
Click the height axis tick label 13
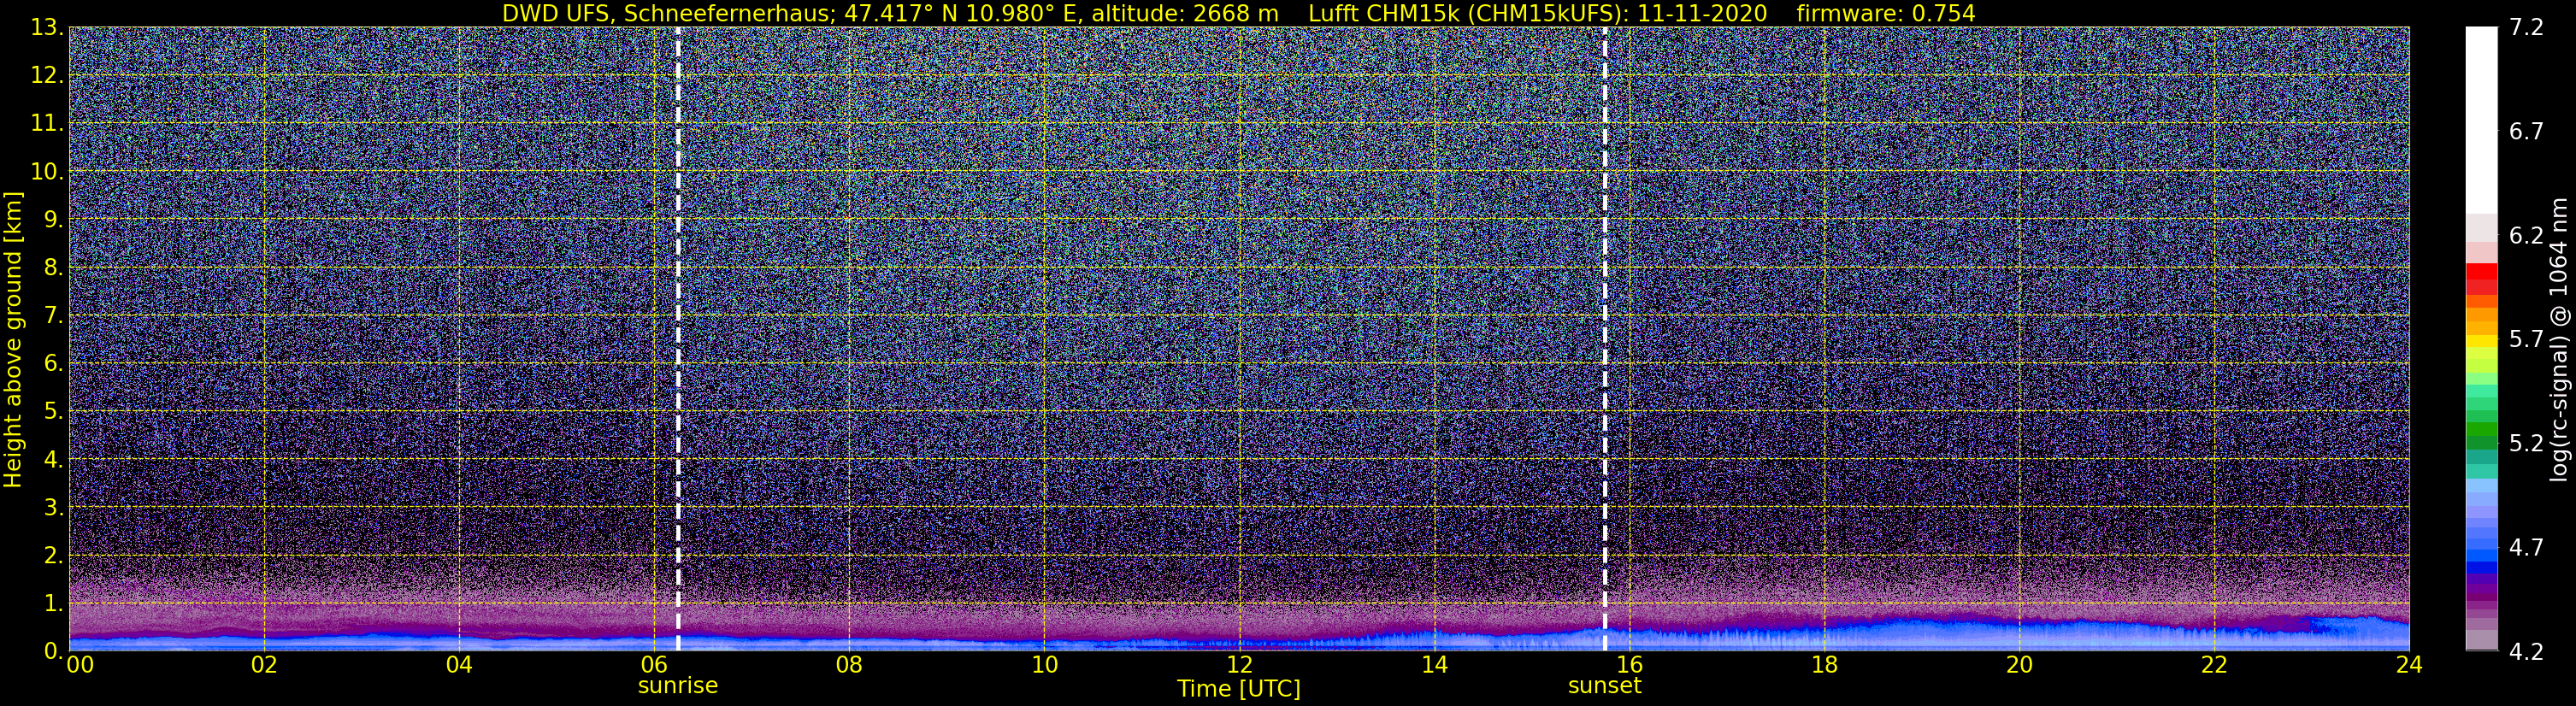pyautogui.click(x=47, y=27)
